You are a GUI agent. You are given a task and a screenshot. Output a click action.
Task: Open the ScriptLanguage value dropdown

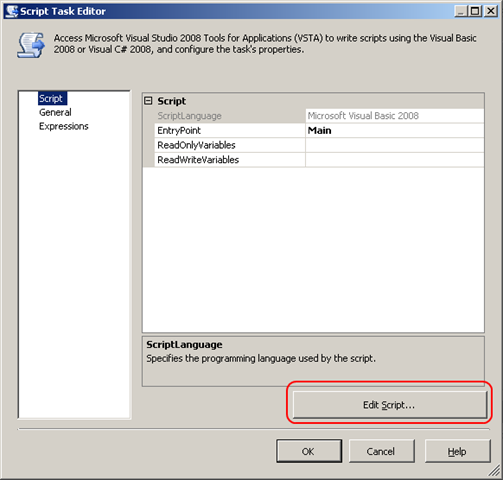tap(395, 116)
